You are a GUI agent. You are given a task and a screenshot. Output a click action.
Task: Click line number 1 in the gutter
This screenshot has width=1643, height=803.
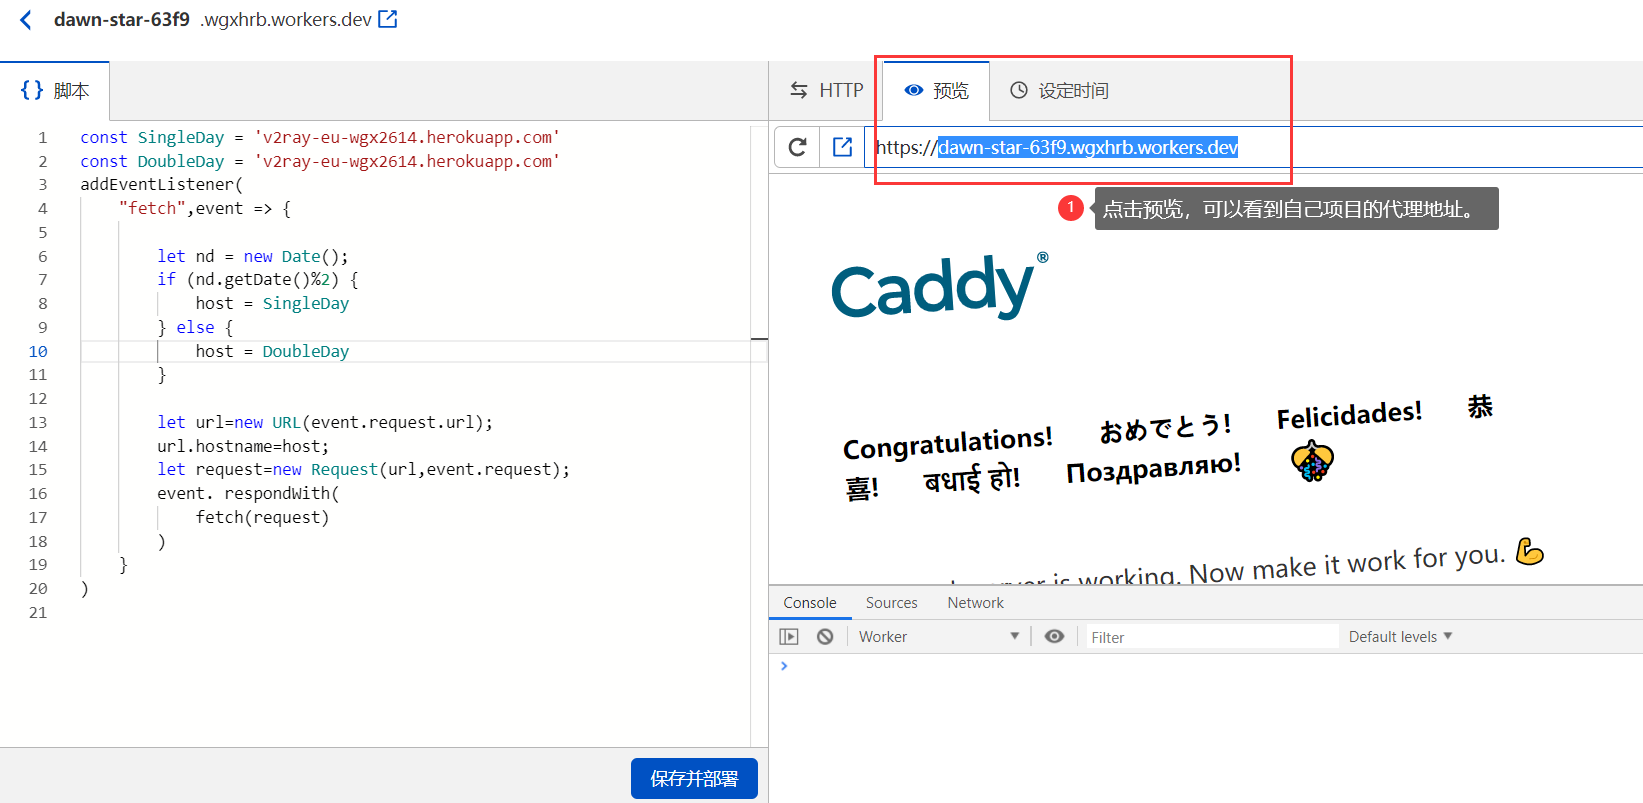pos(42,137)
